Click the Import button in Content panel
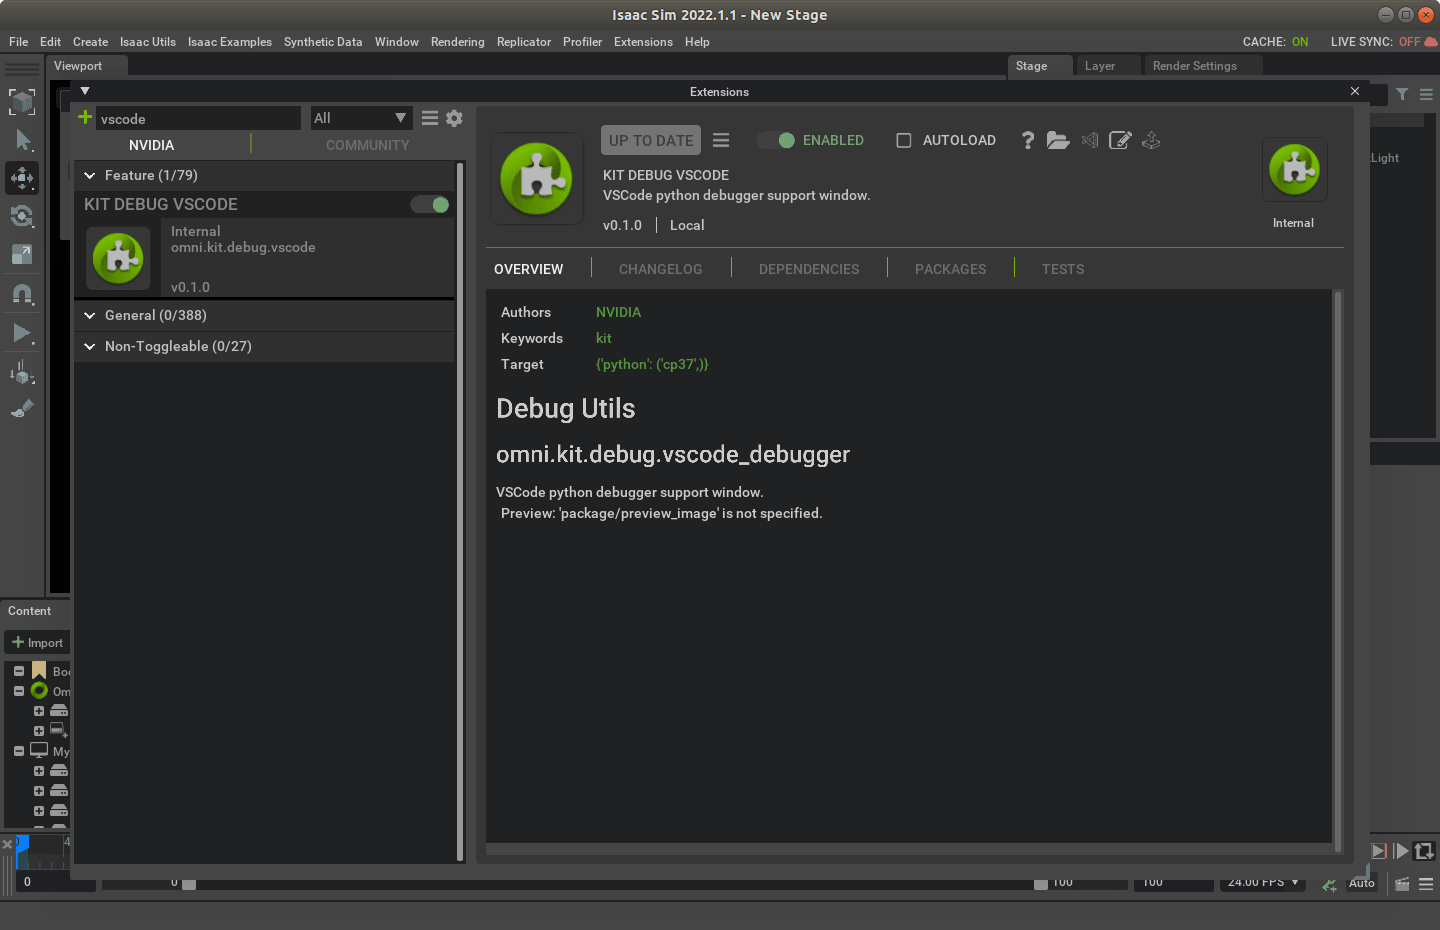 click(37, 642)
